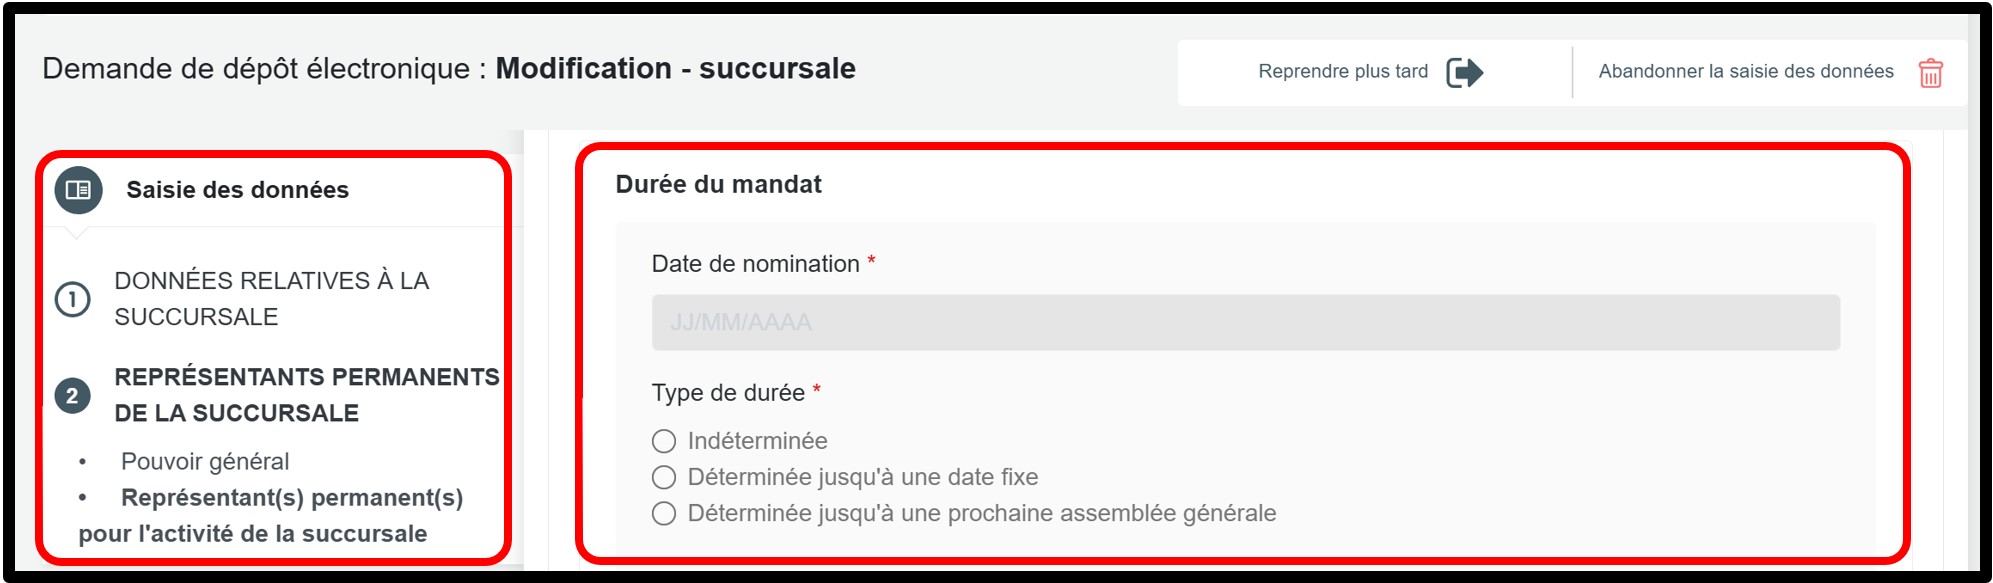Pick the prochaine assemblée générale radio button
This screenshot has height=583, width=1993.
coord(664,513)
